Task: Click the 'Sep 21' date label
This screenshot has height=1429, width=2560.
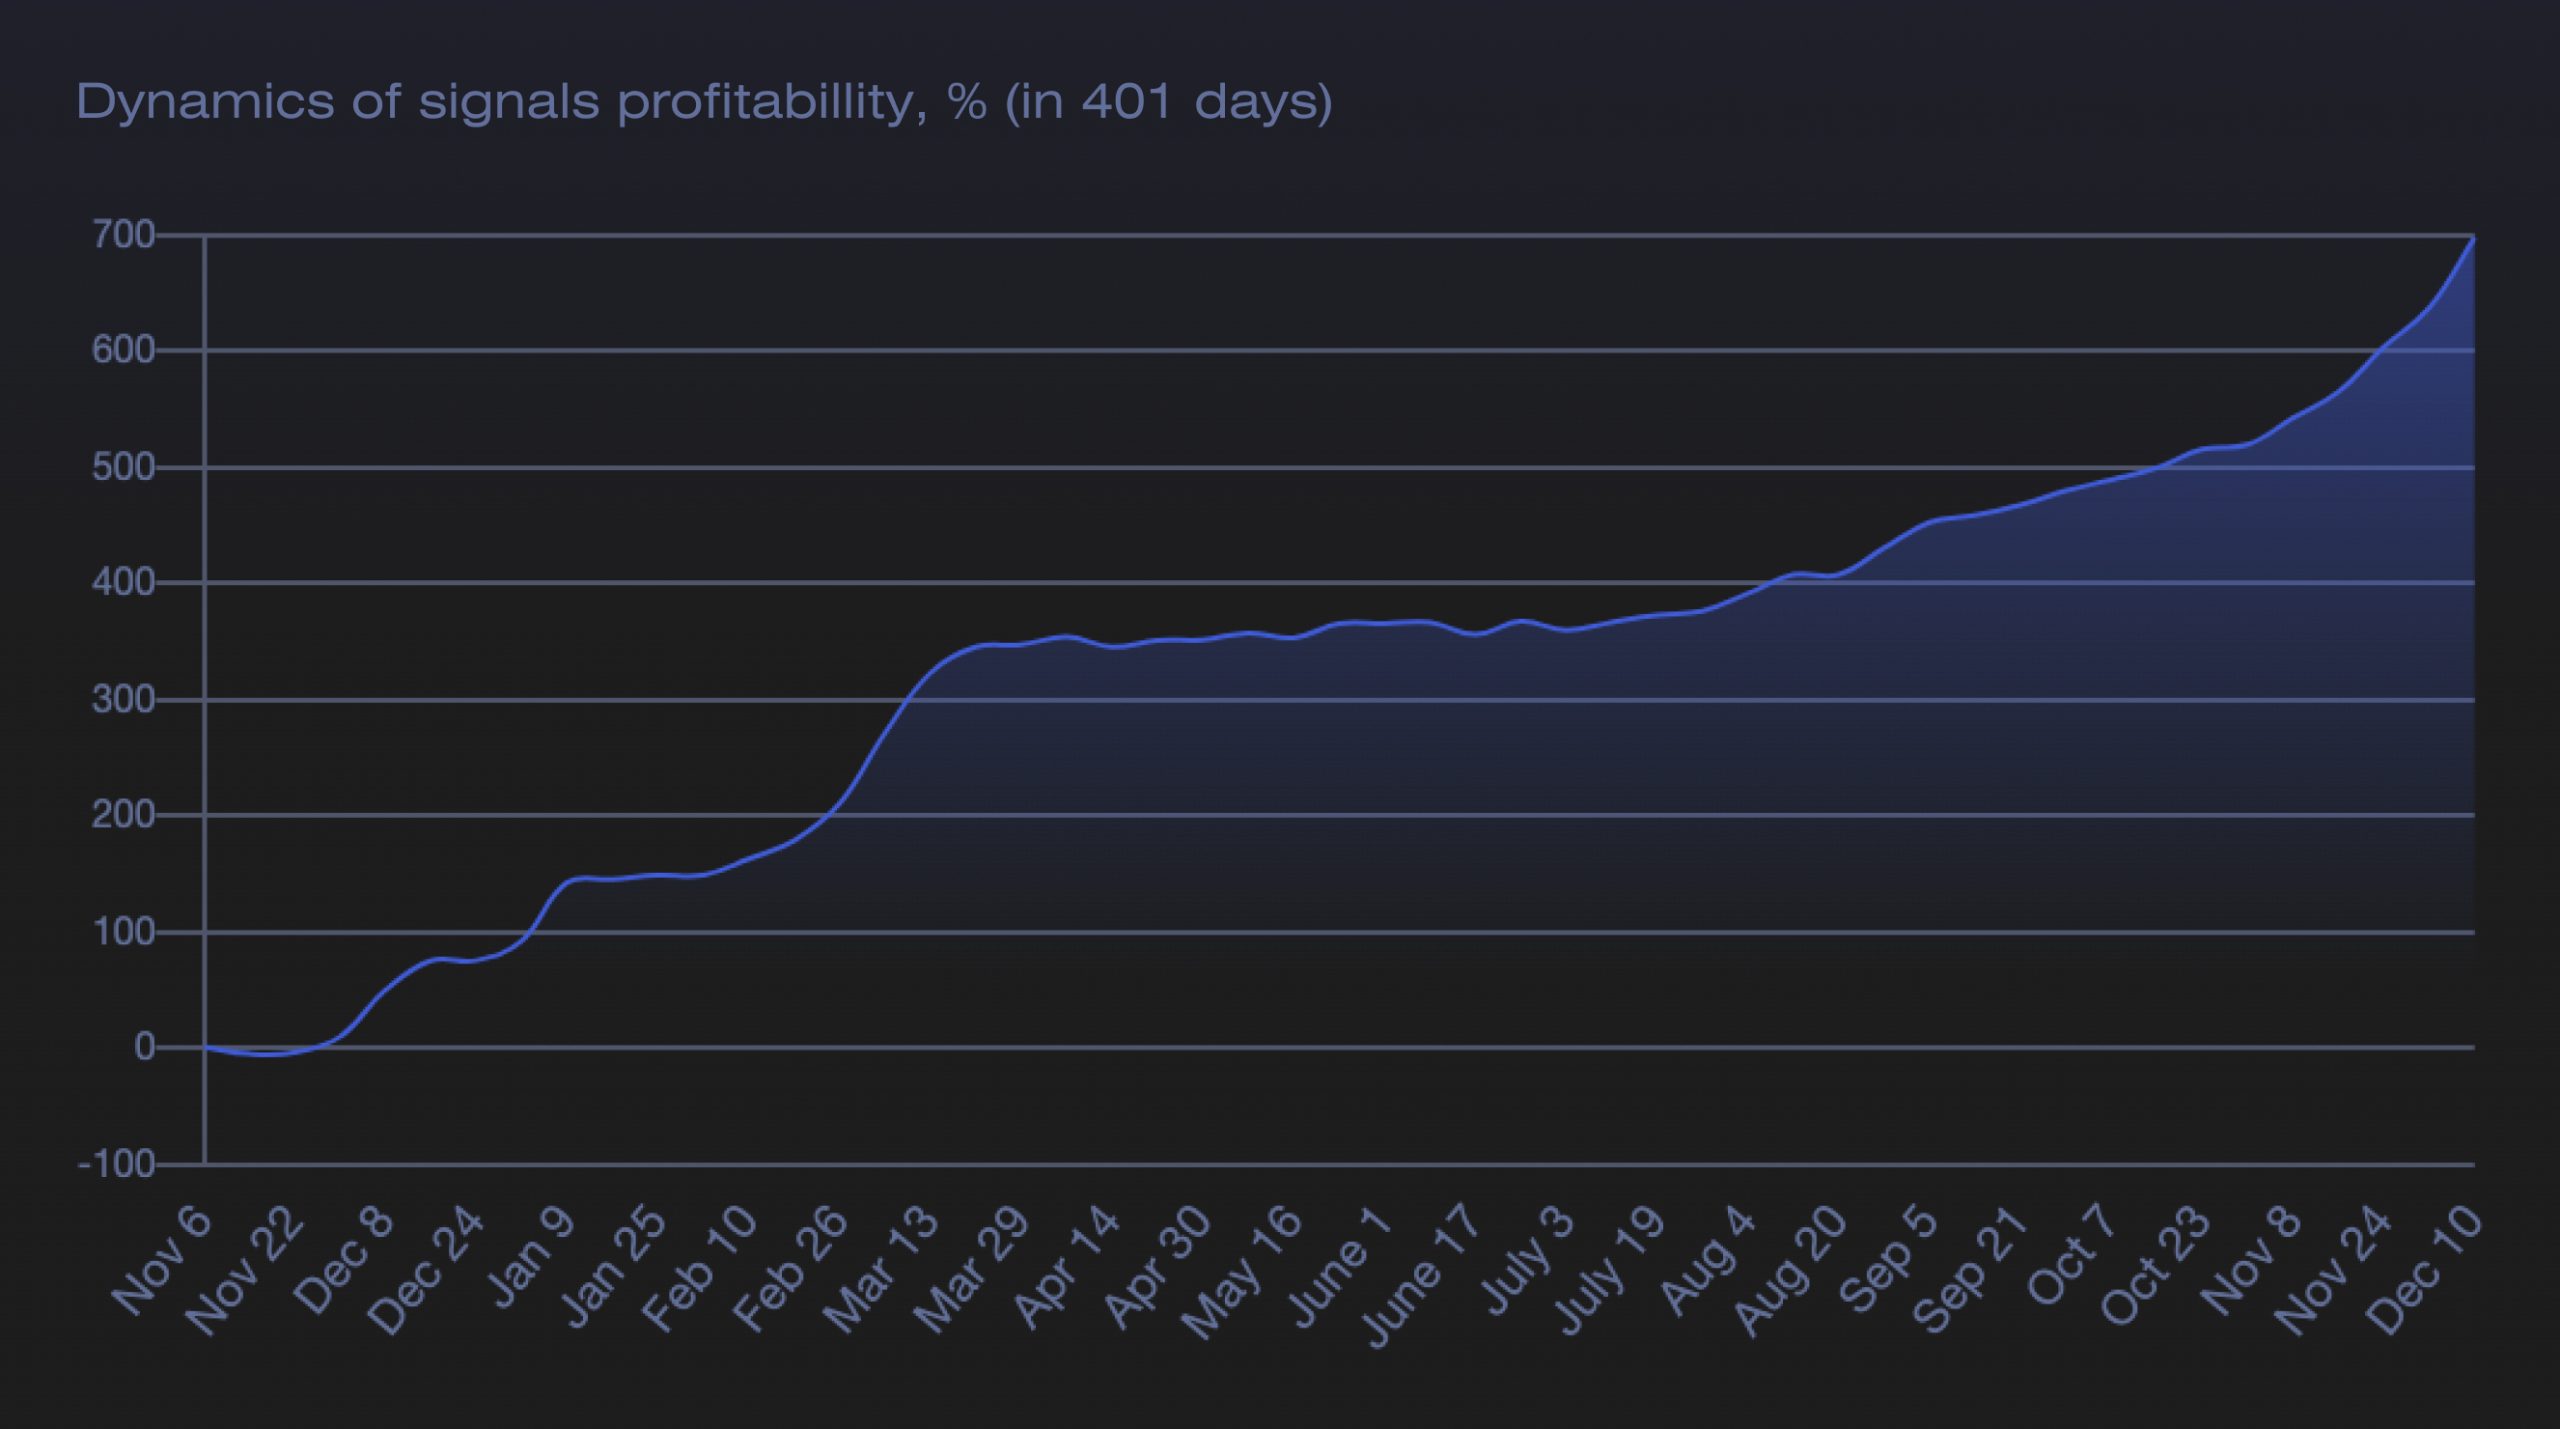Action: point(1971,1269)
